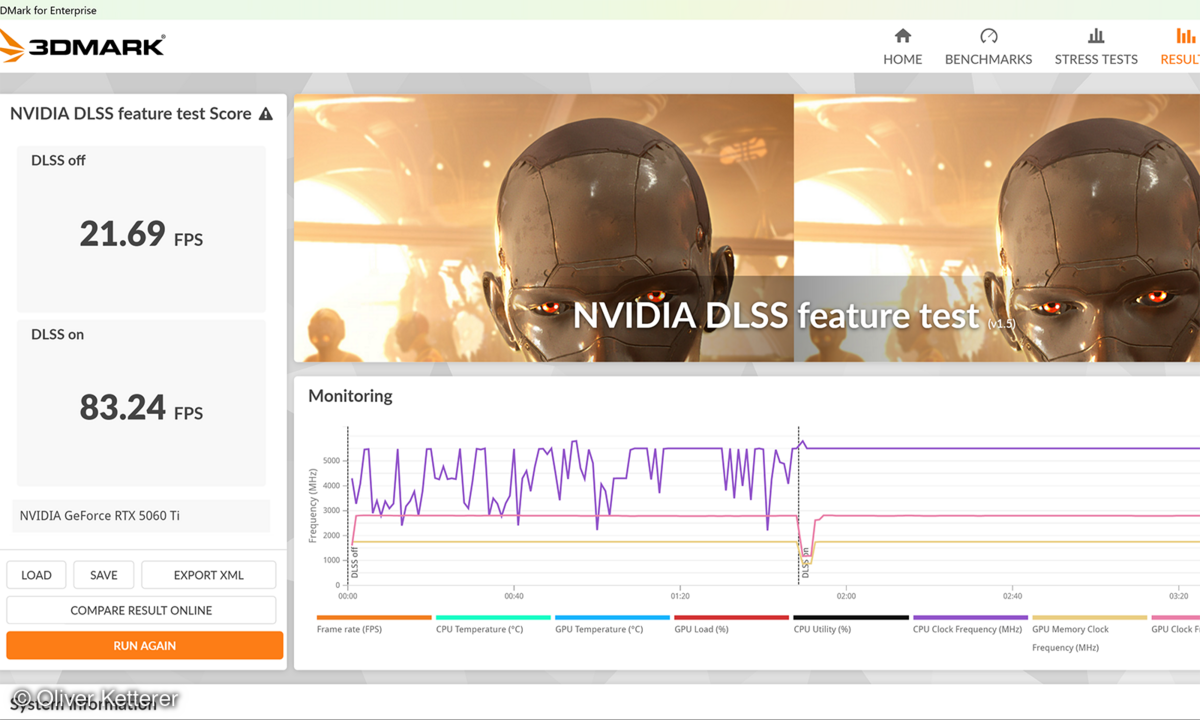Click the warning triangle beside score title

(x=266, y=114)
